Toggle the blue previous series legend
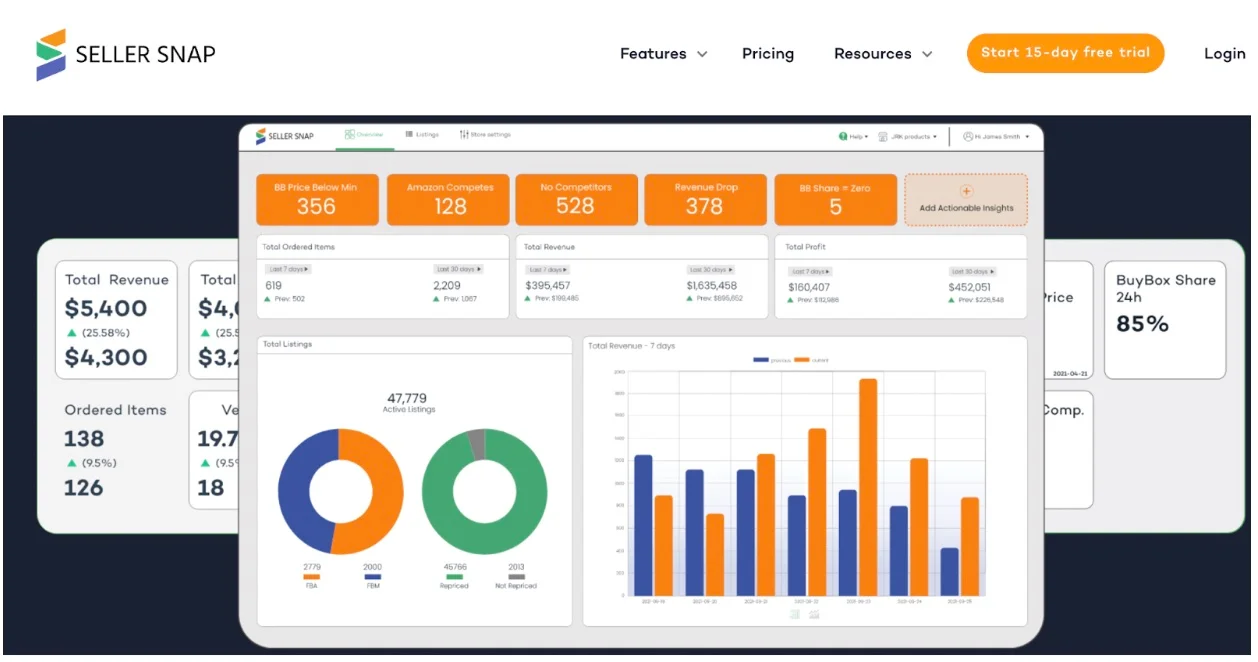This screenshot has height=662, width=1258. (772, 360)
